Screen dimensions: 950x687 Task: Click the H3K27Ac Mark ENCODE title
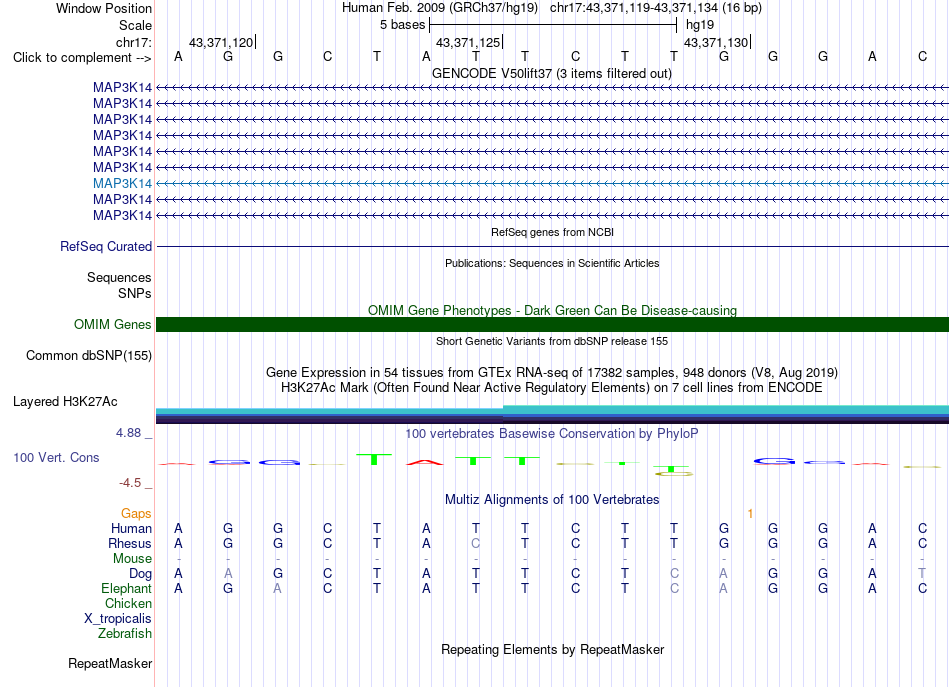coord(552,387)
